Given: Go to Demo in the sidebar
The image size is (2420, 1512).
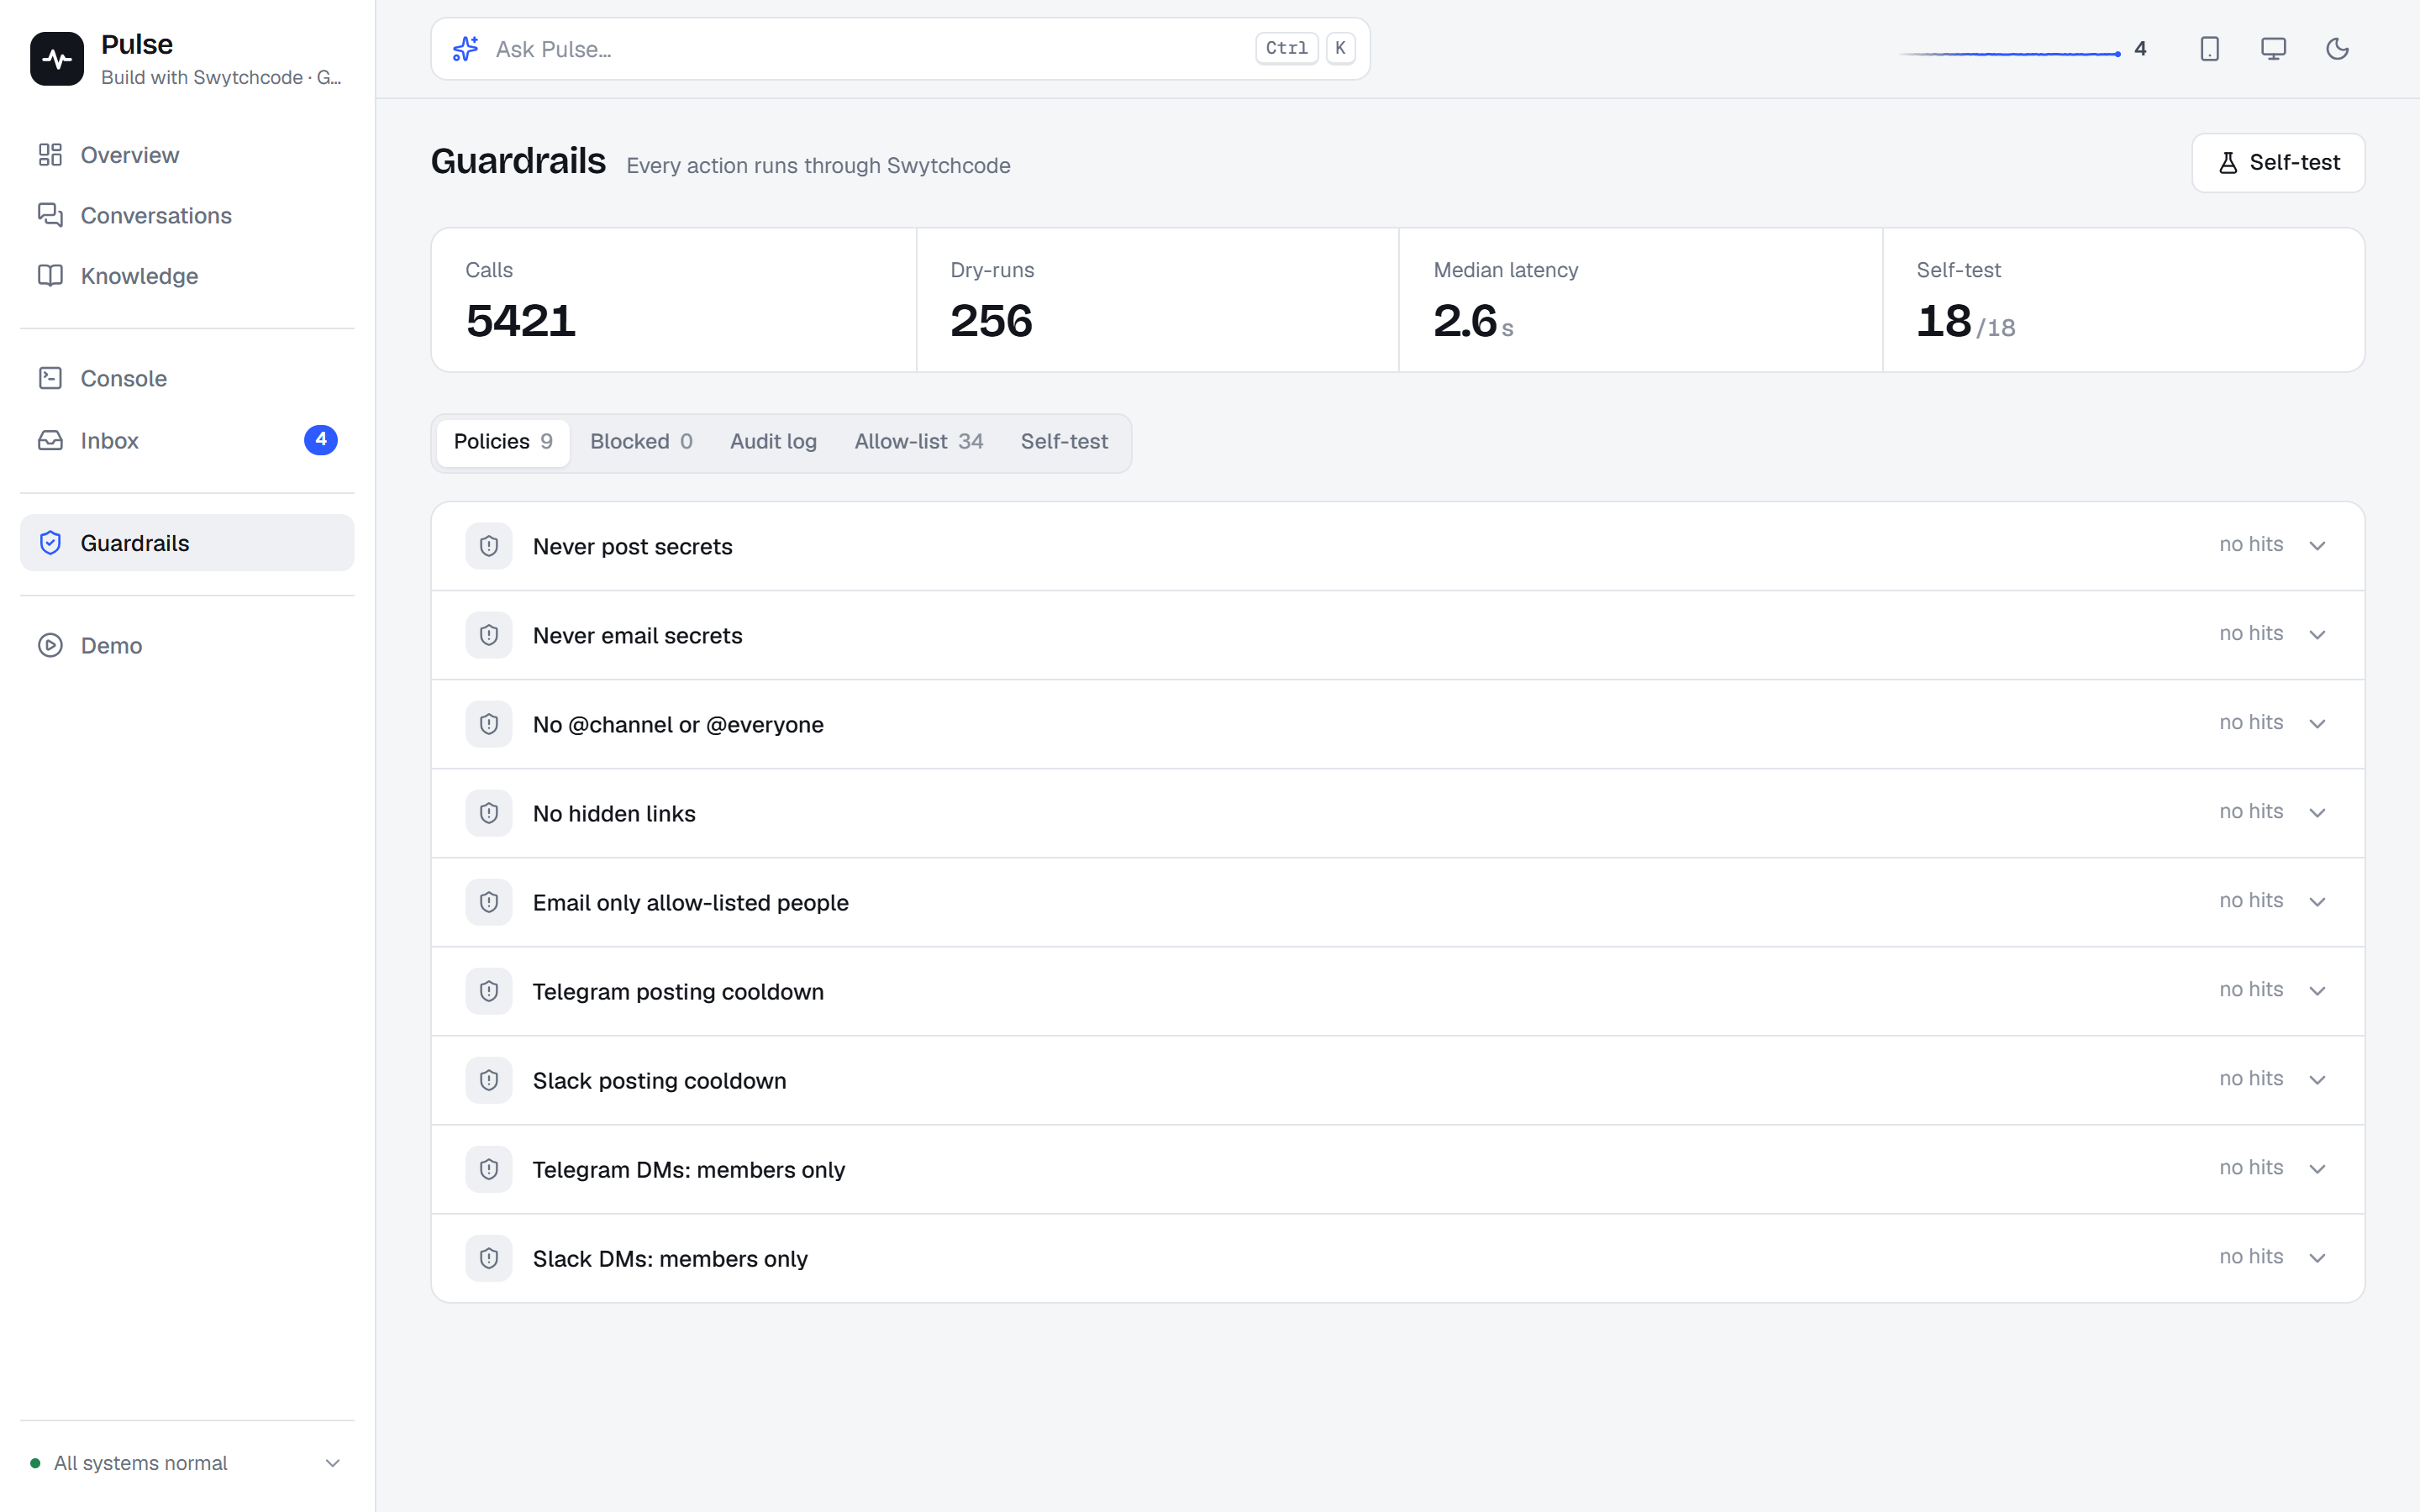Looking at the screenshot, I should (187, 645).
